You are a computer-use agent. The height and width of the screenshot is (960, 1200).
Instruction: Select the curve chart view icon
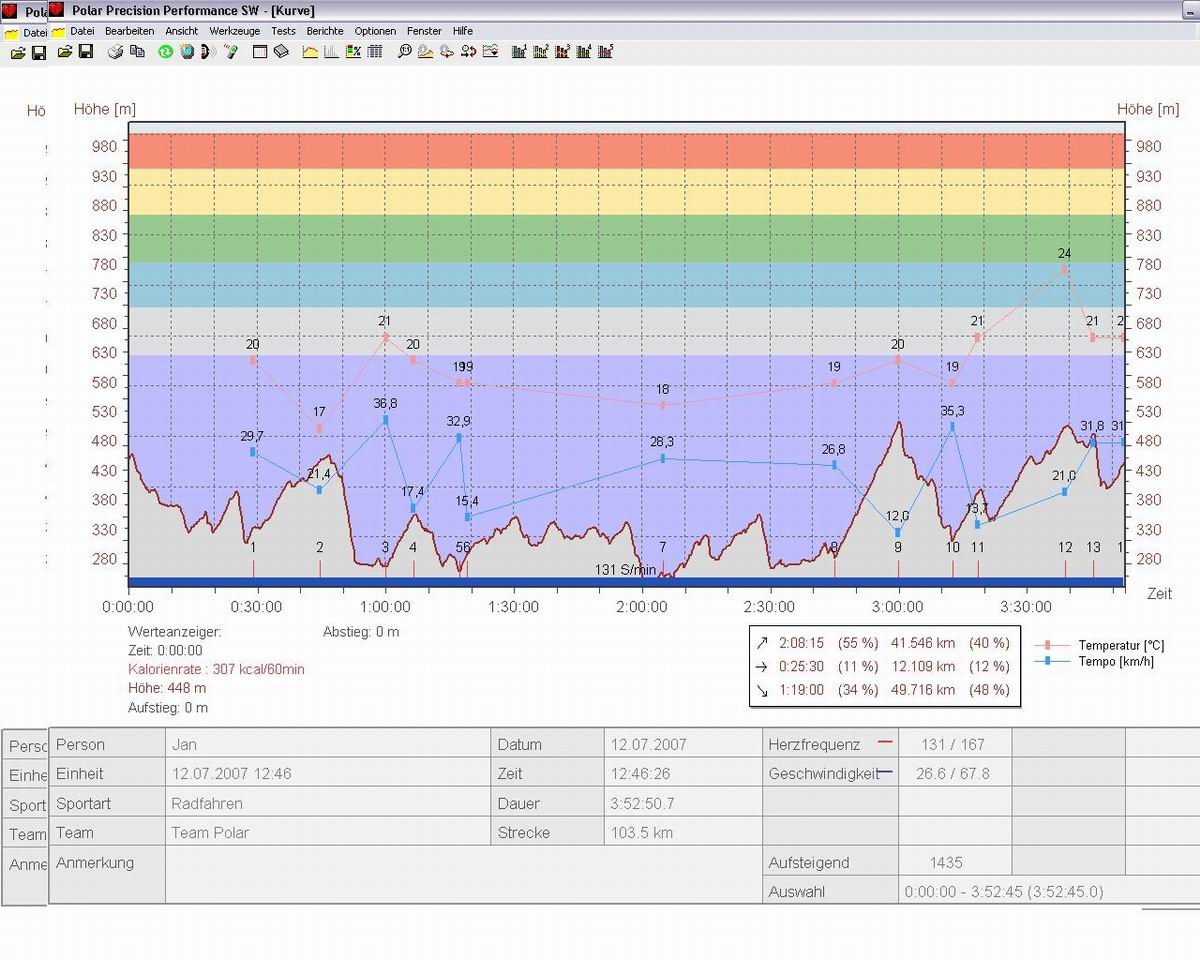point(310,52)
